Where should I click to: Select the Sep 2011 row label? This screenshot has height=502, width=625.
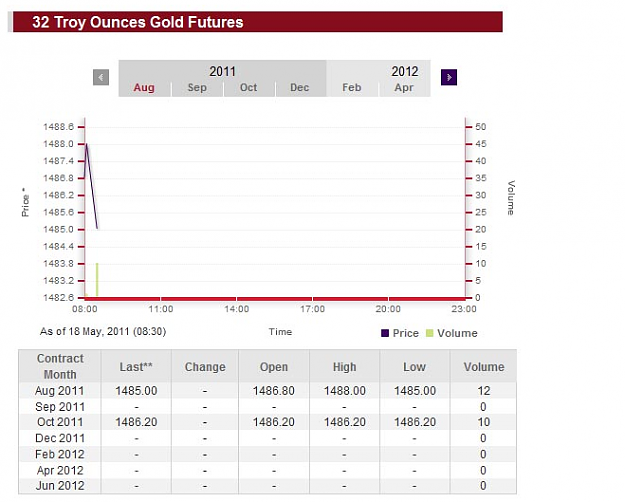[x=60, y=407]
